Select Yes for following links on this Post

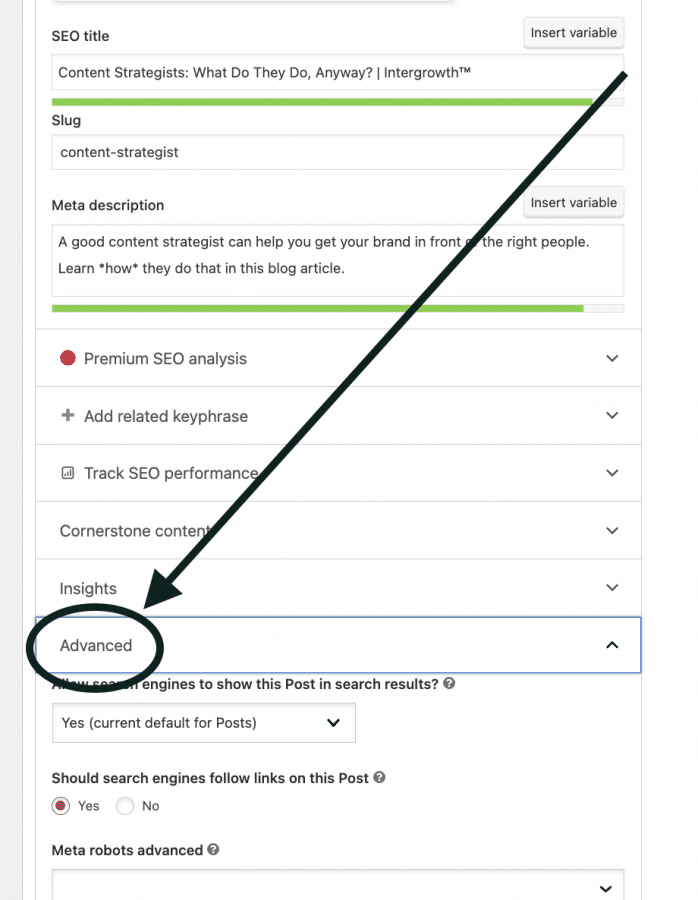point(59,806)
